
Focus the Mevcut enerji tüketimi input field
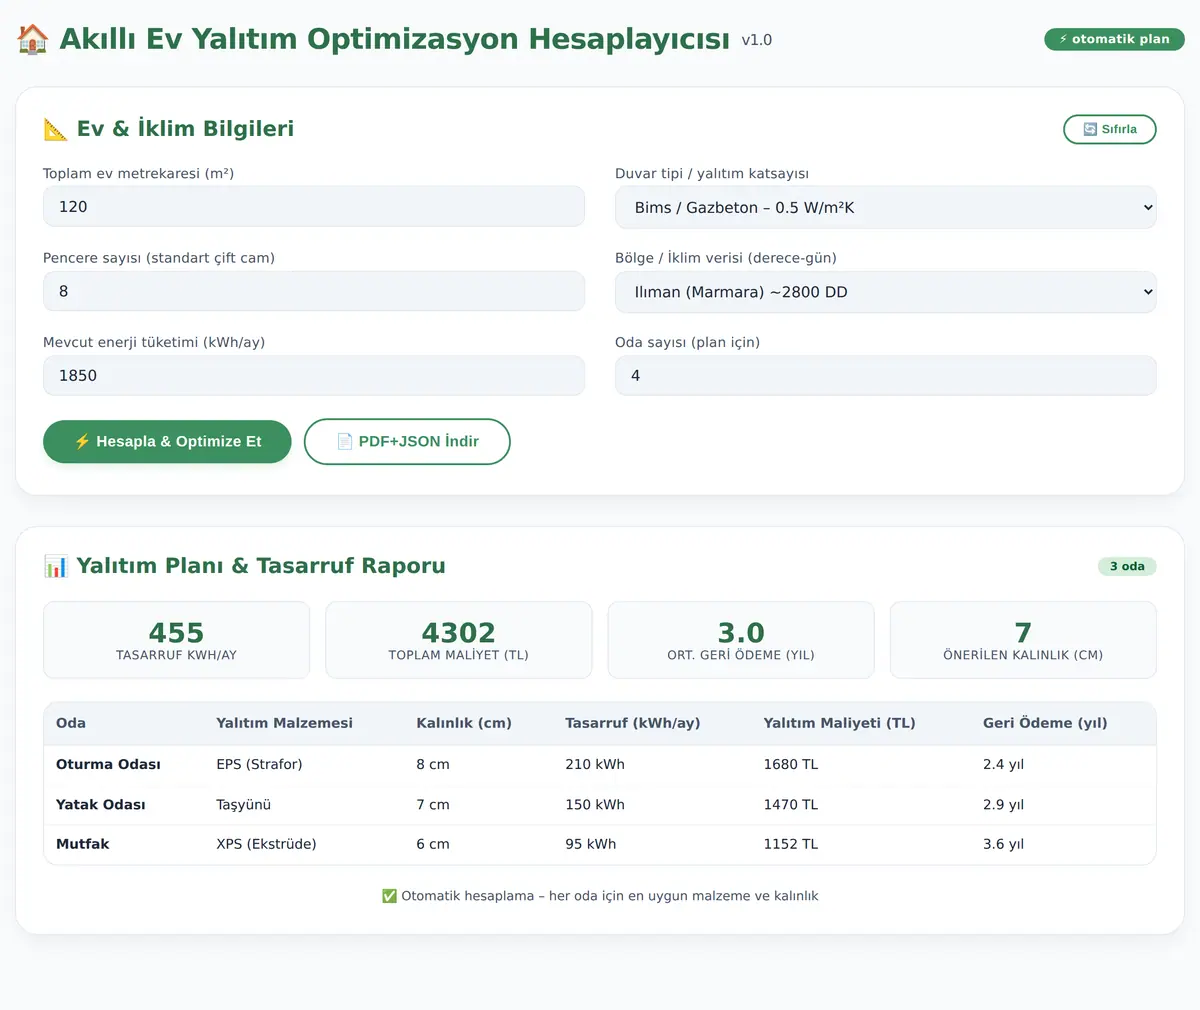tap(313, 375)
